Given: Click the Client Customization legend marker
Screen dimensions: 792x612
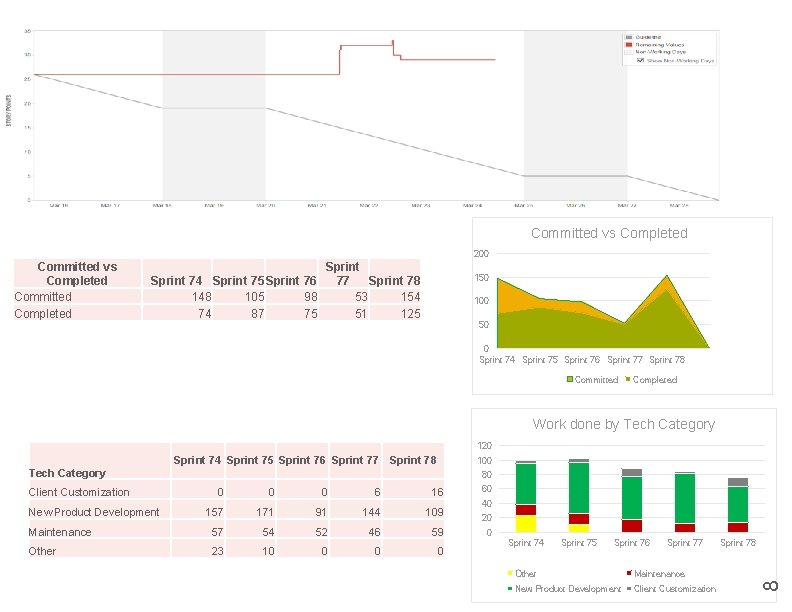Looking at the screenshot, I should (x=629, y=588).
